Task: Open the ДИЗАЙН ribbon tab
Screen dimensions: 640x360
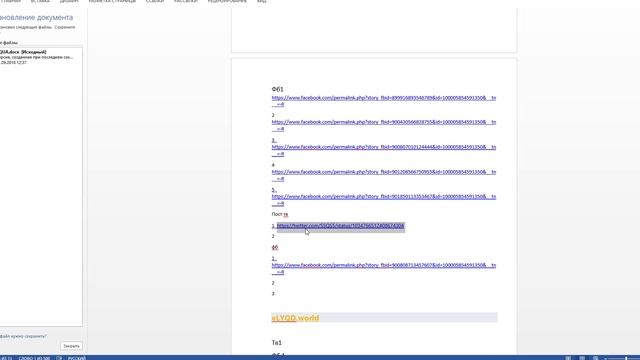Action: point(69,1)
